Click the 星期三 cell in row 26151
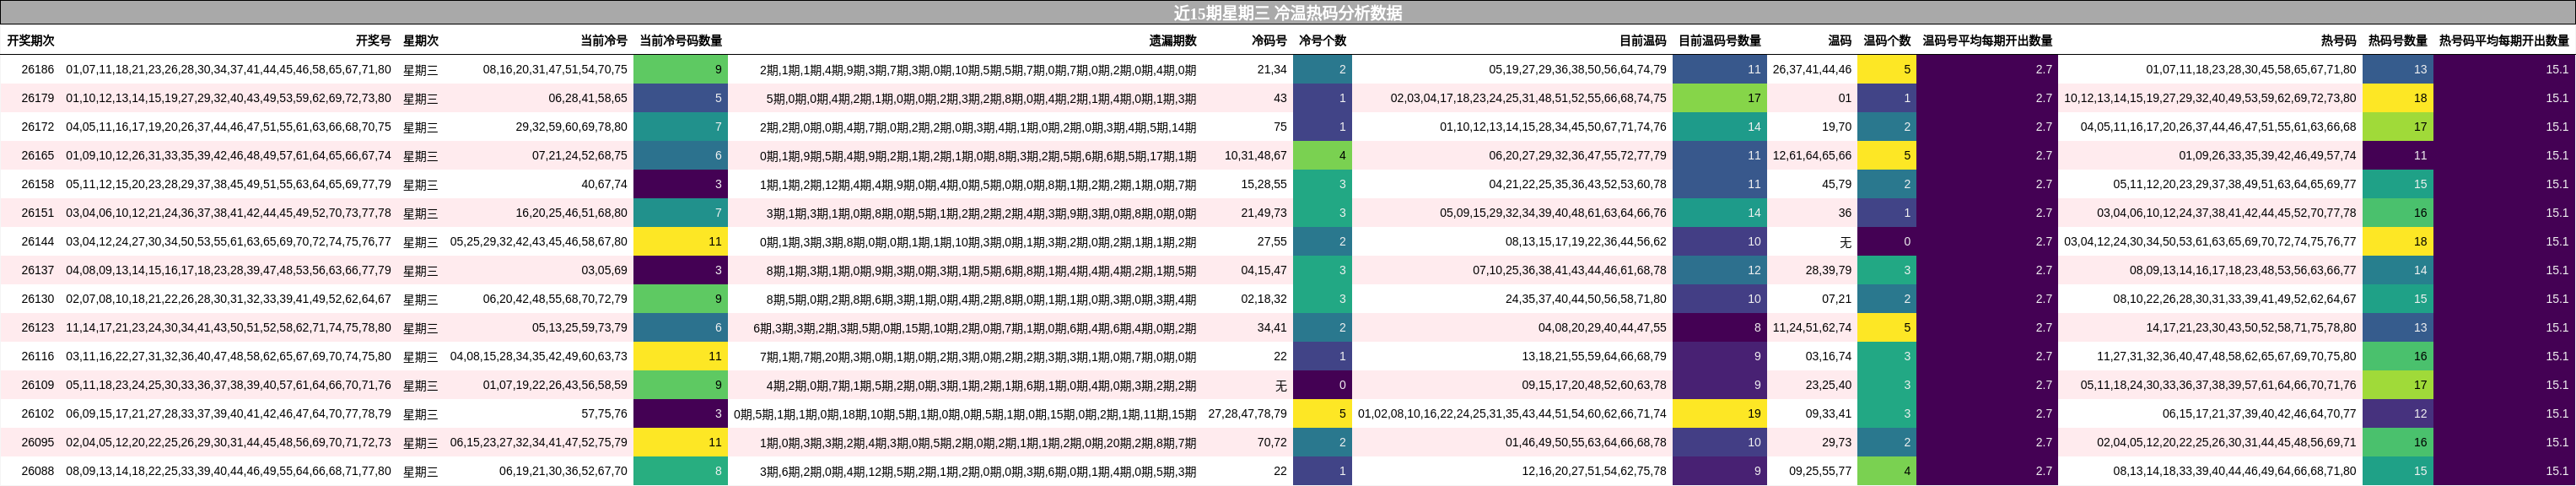 420,213
